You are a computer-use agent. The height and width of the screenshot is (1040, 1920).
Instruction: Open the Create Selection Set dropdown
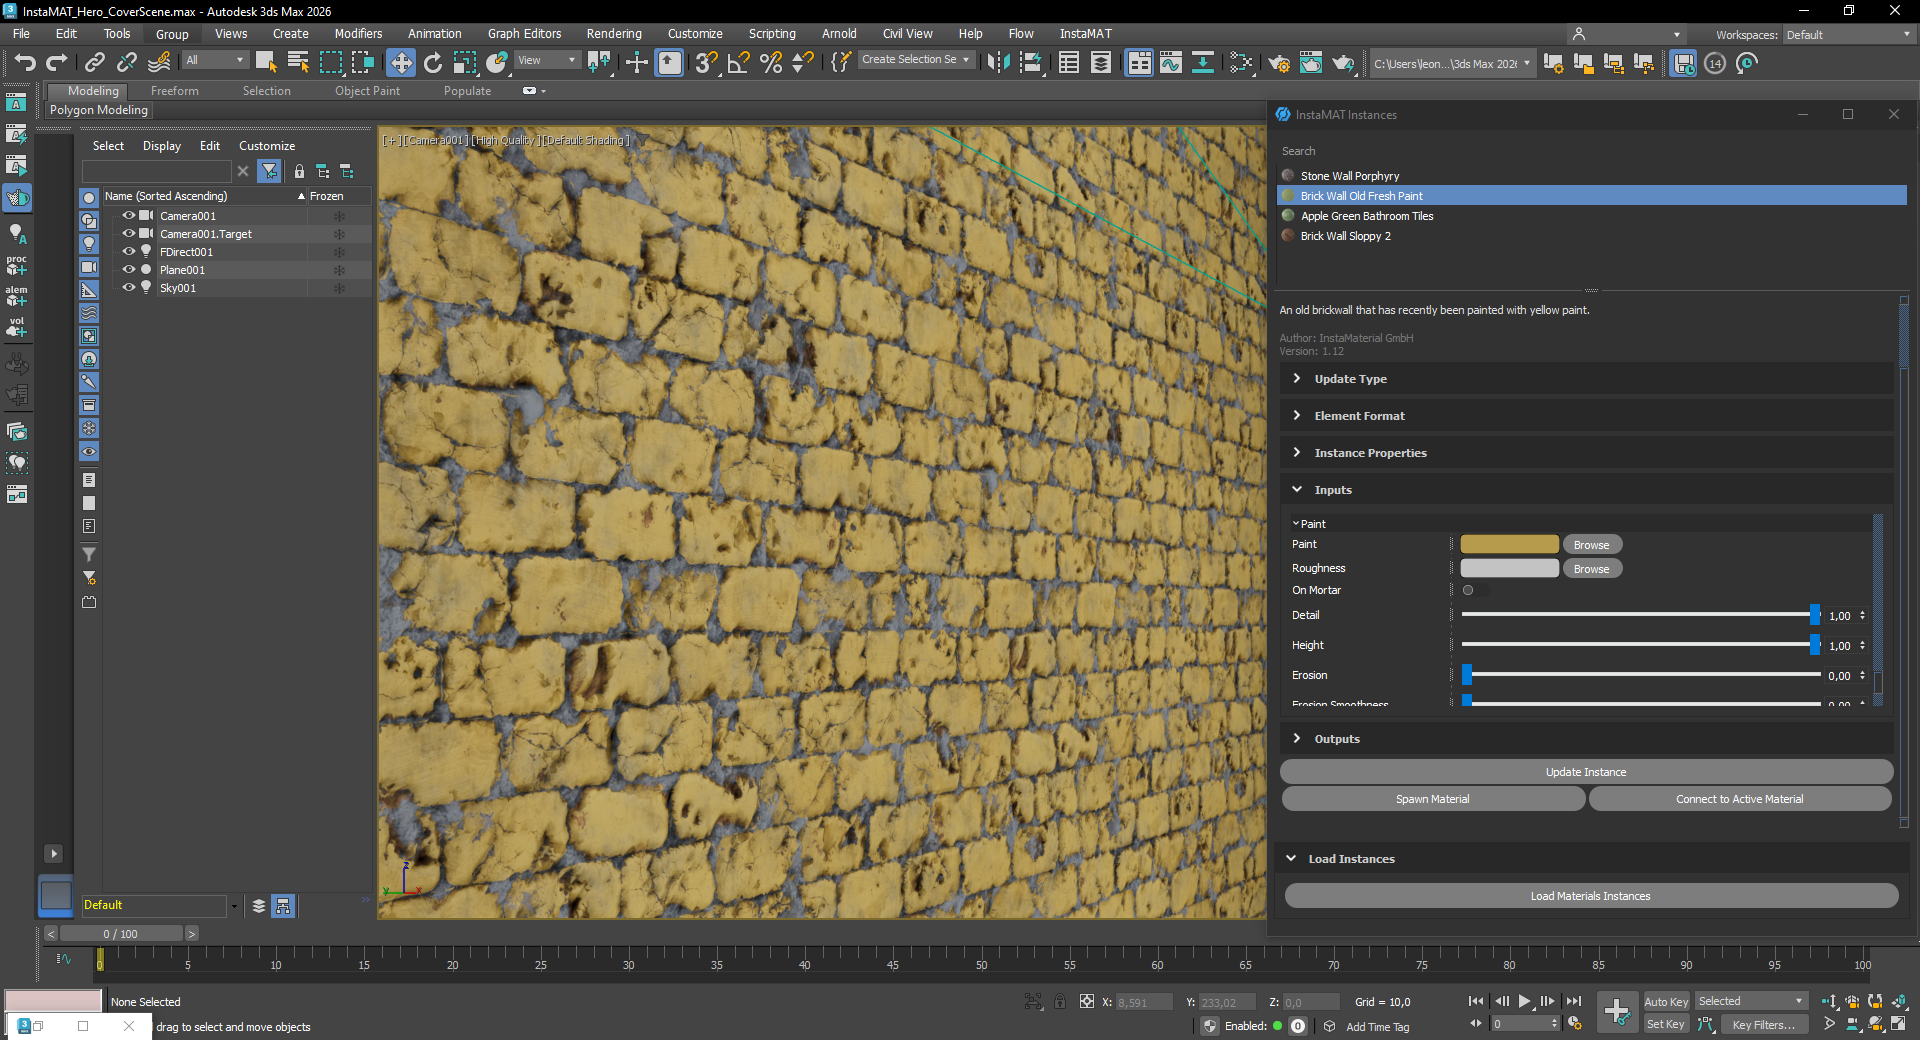(x=916, y=60)
